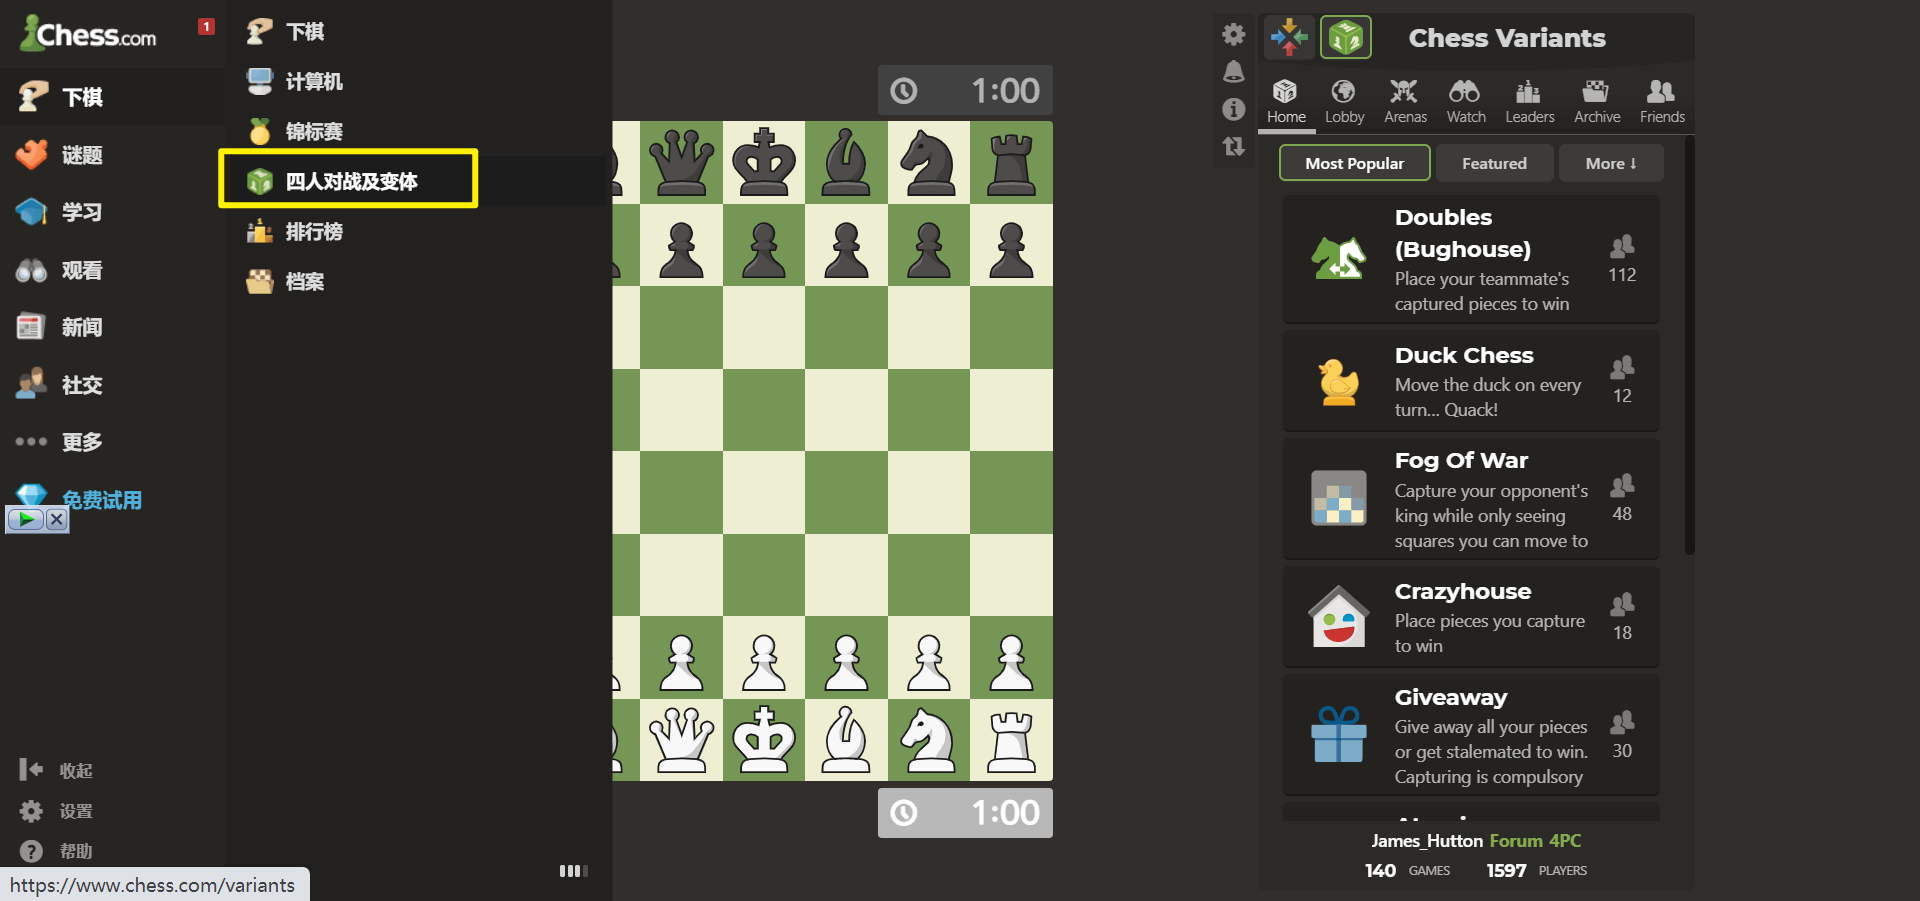Image resolution: width=1920 pixels, height=901 pixels.
Task: Expand the More dropdown
Action: [x=1611, y=163]
